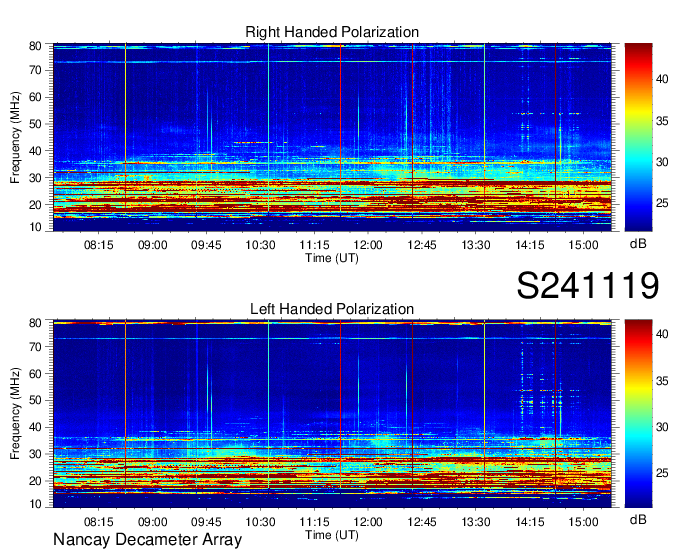
Task: Click 09:00 time tick on Right Handed plot
Action: (153, 245)
